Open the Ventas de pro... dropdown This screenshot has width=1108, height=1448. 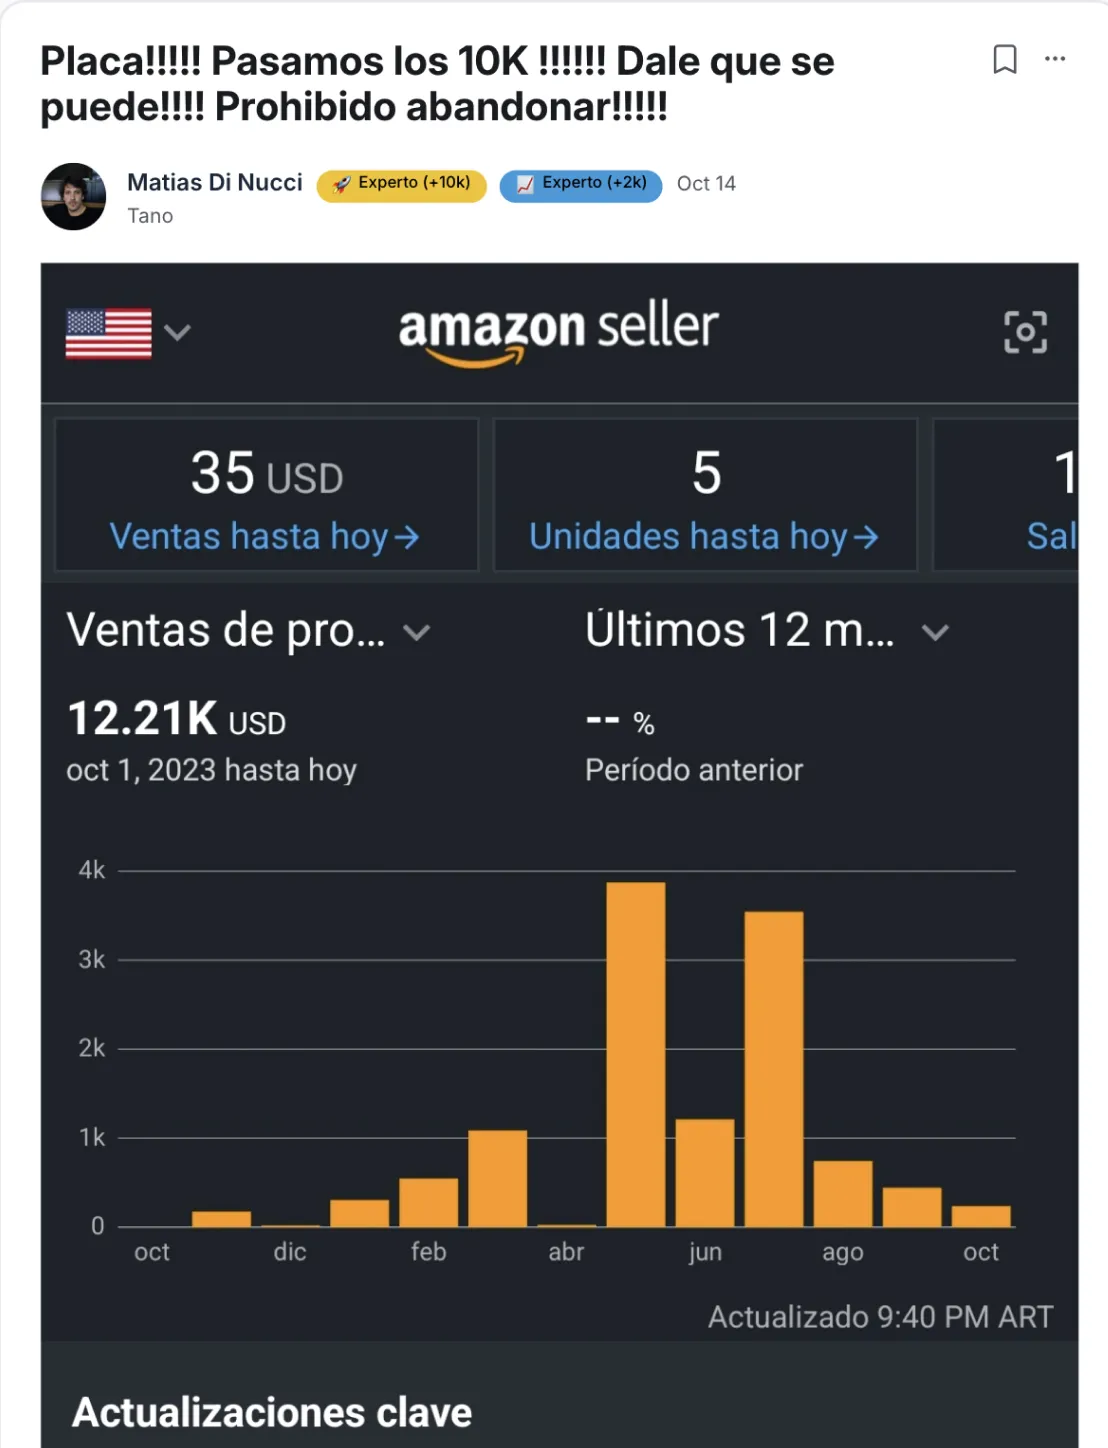pyautogui.click(x=248, y=631)
